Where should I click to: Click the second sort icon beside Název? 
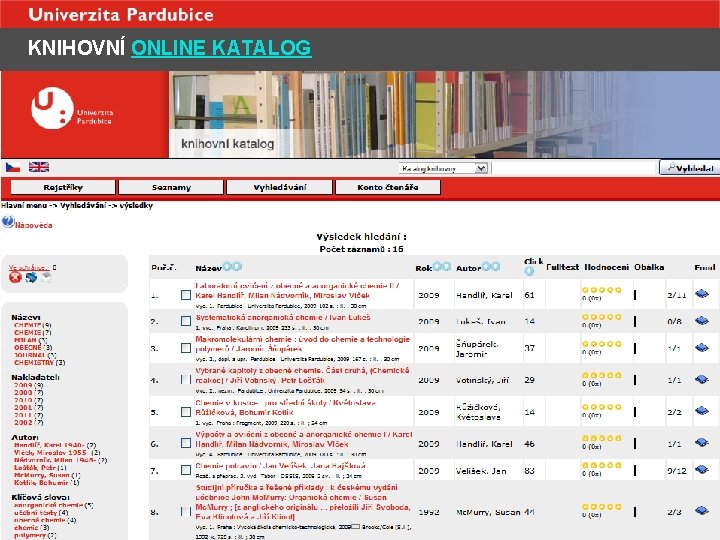click(x=237, y=266)
